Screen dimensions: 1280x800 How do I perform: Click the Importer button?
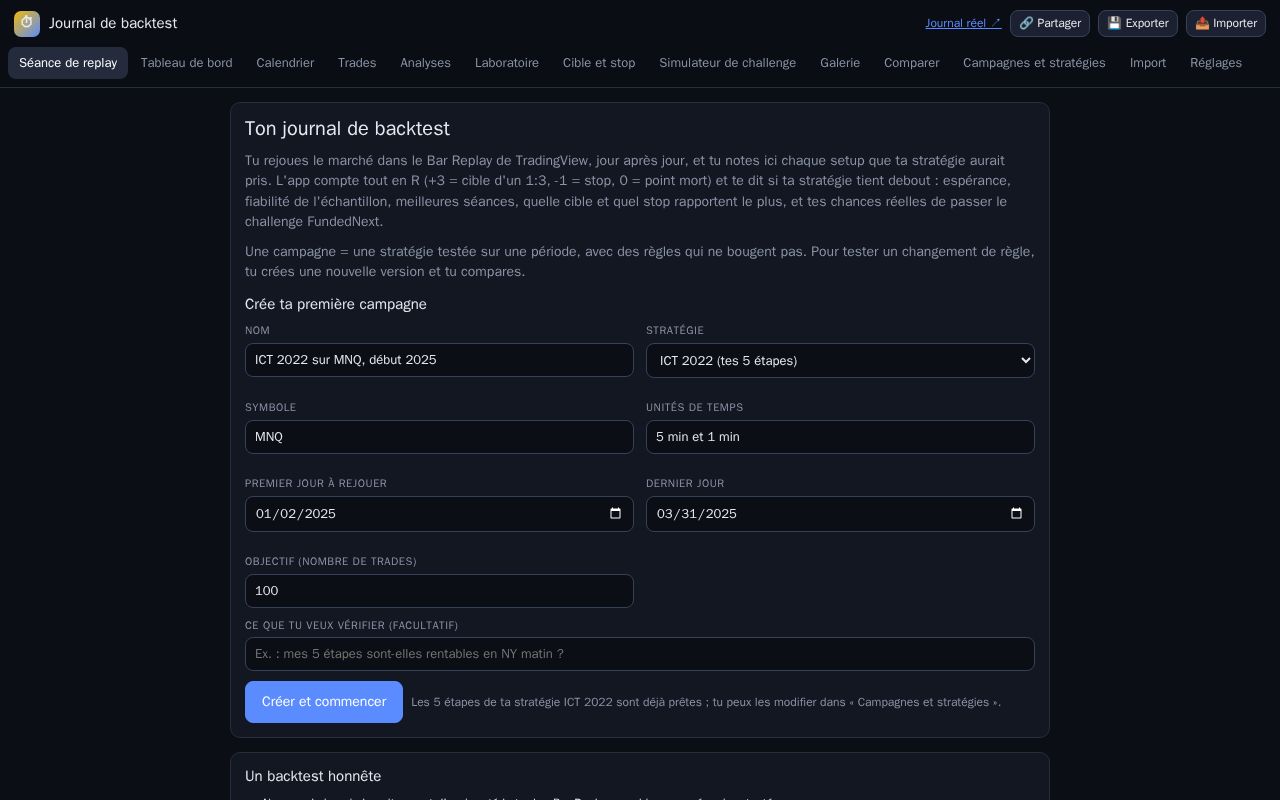[1226, 23]
